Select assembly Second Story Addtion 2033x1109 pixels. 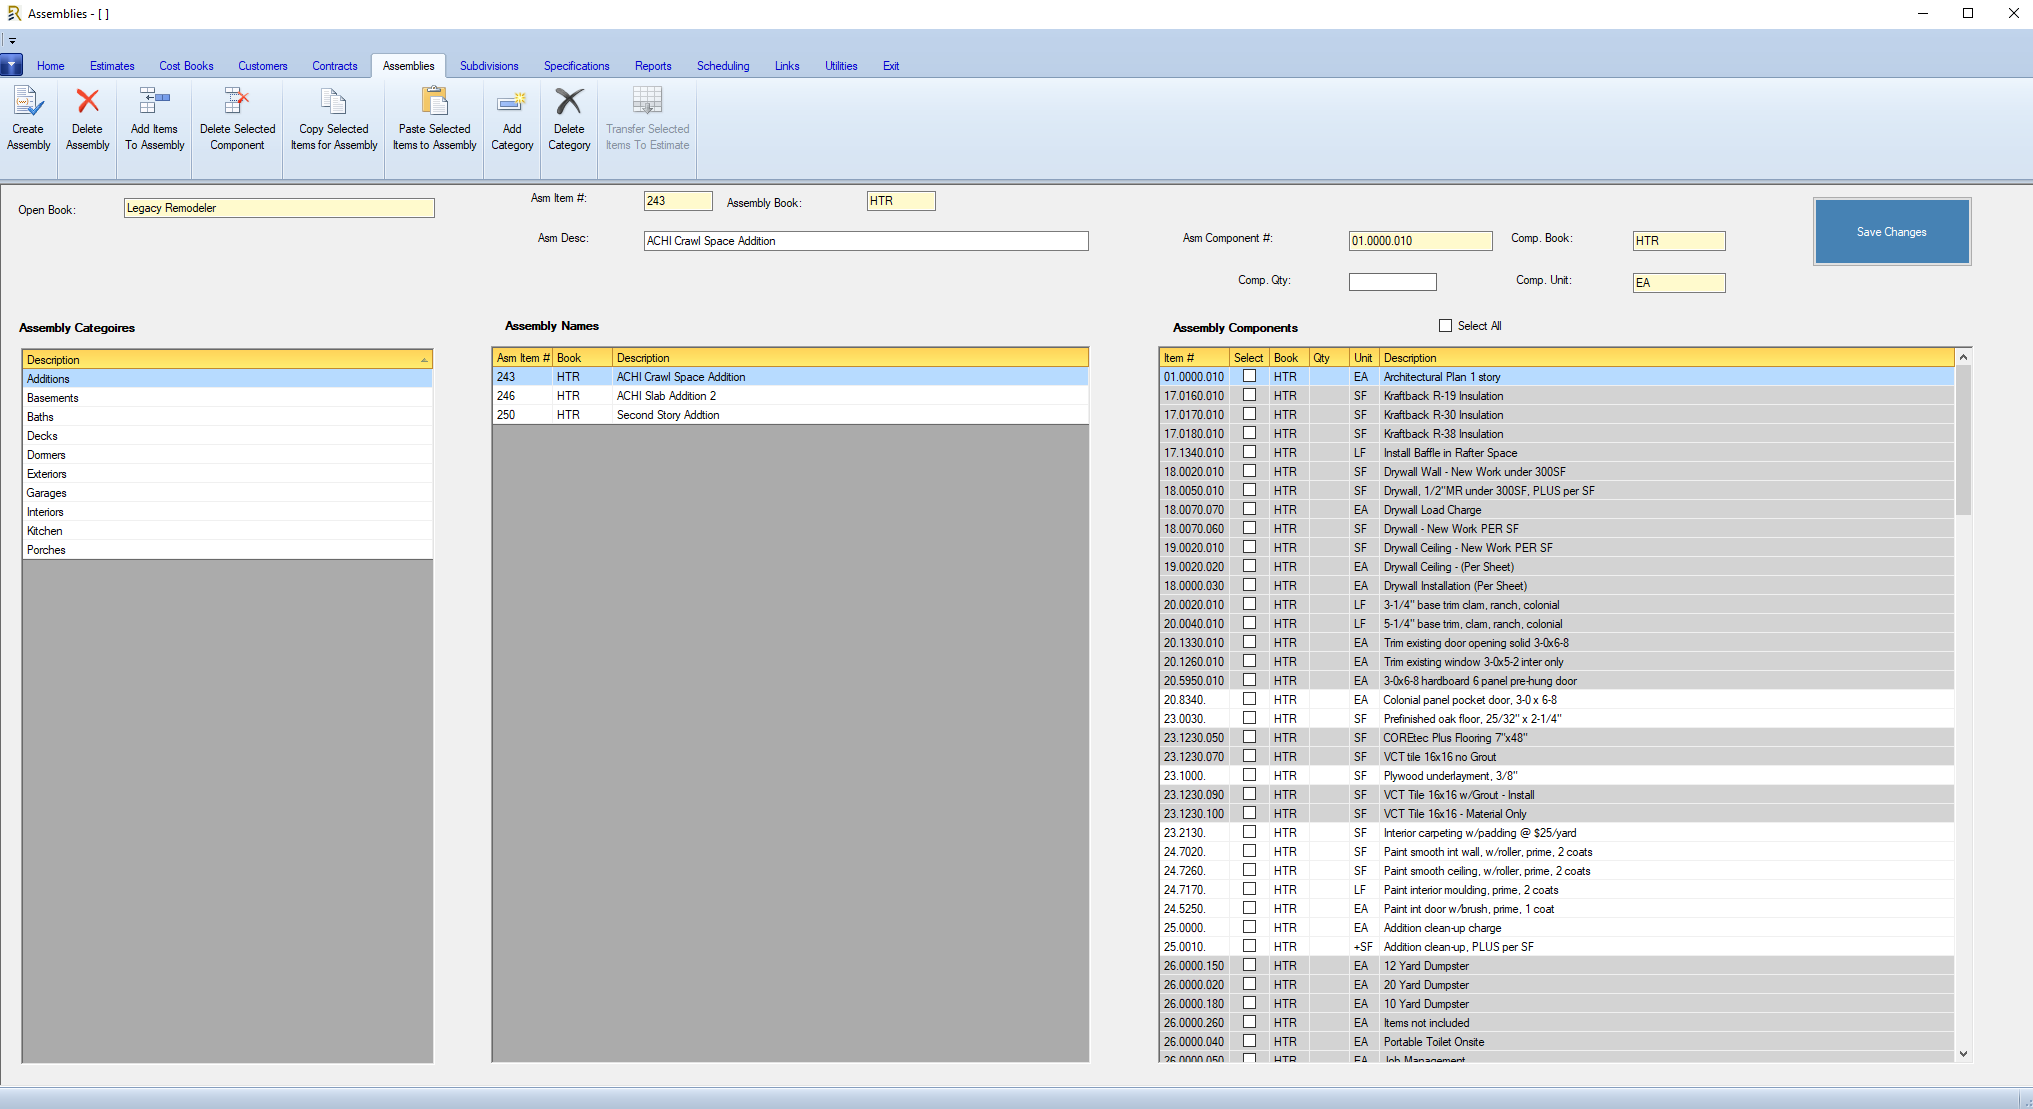point(790,415)
